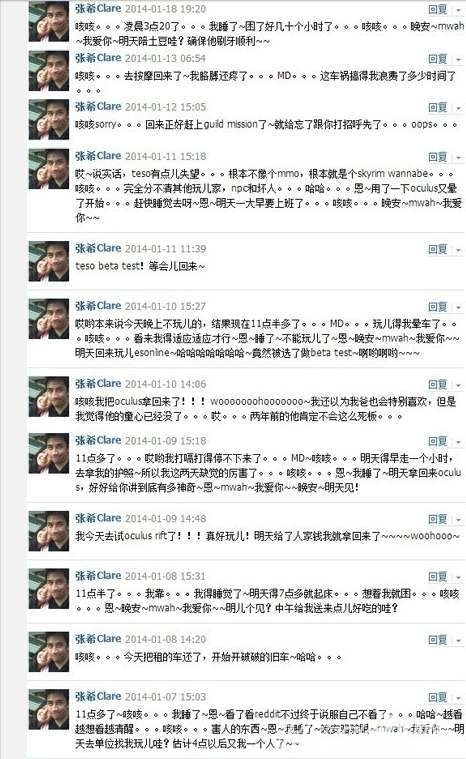Viewport: 466px width, 759px height.
Task: Open 张希Clare profile link on 2014-01-09 14:48 post
Action: coord(98,518)
